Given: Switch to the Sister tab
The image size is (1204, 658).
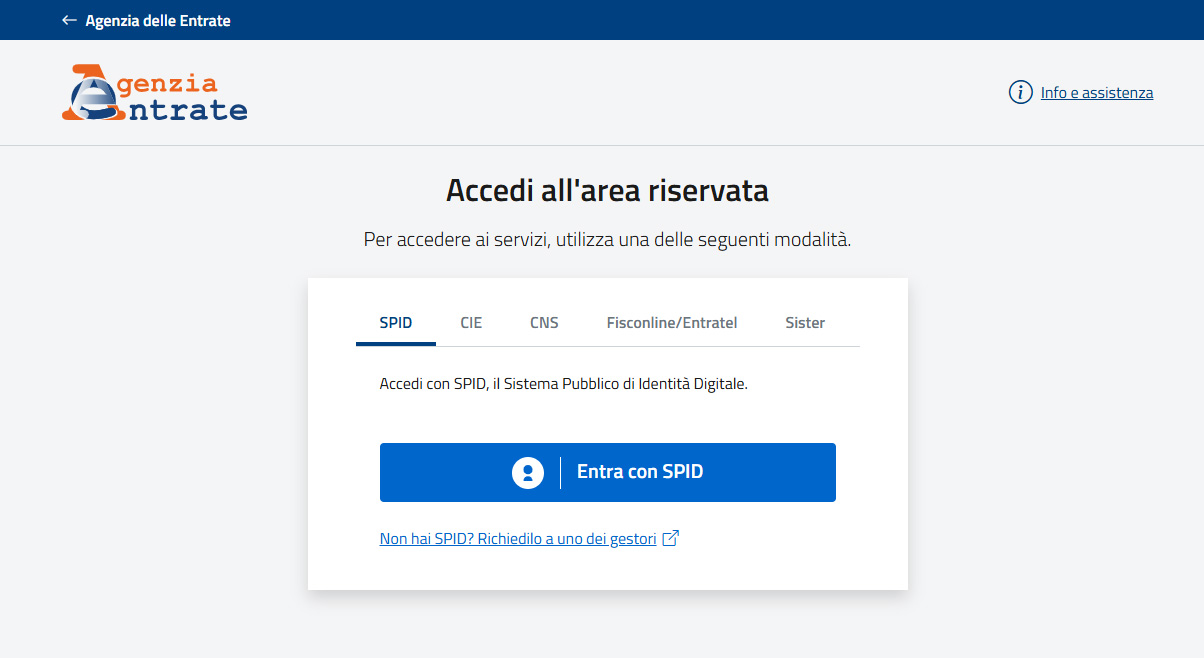Looking at the screenshot, I should pos(805,323).
